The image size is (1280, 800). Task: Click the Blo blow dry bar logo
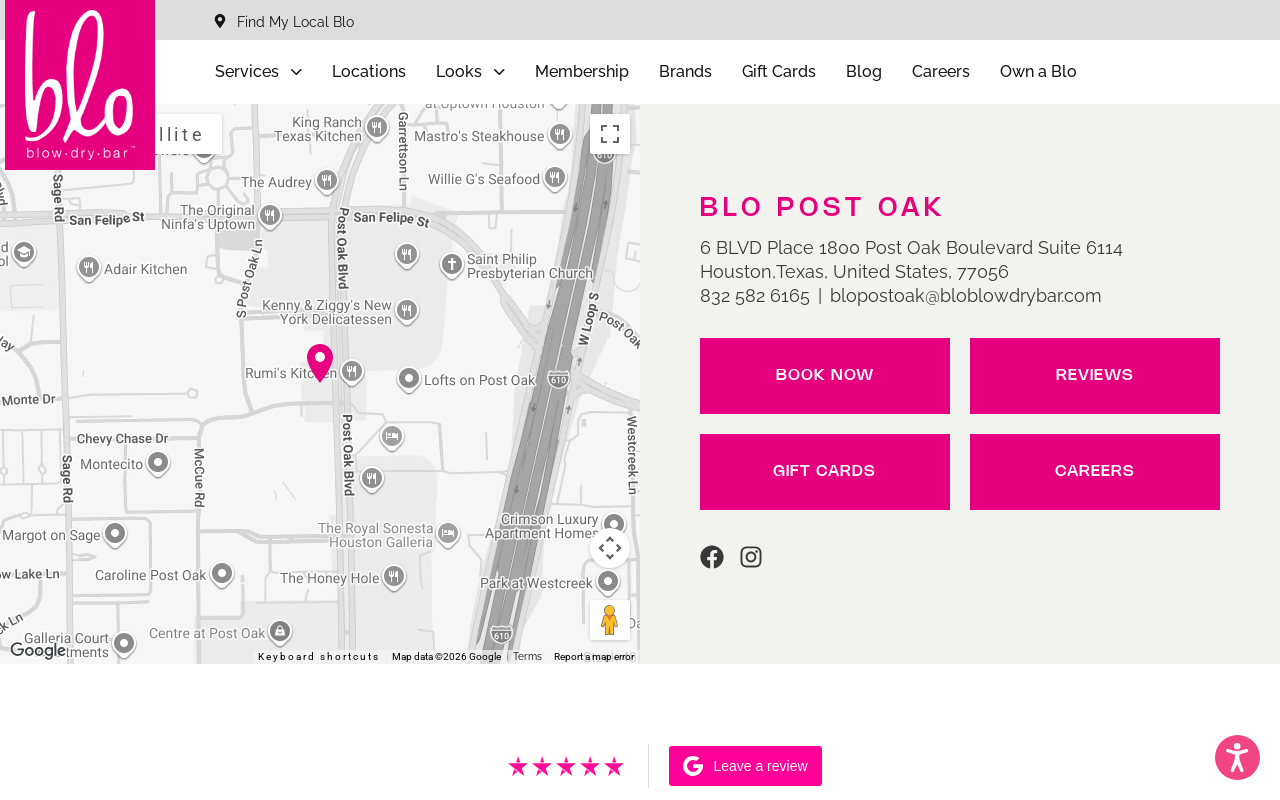pyautogui.click(x=80, y=85)
